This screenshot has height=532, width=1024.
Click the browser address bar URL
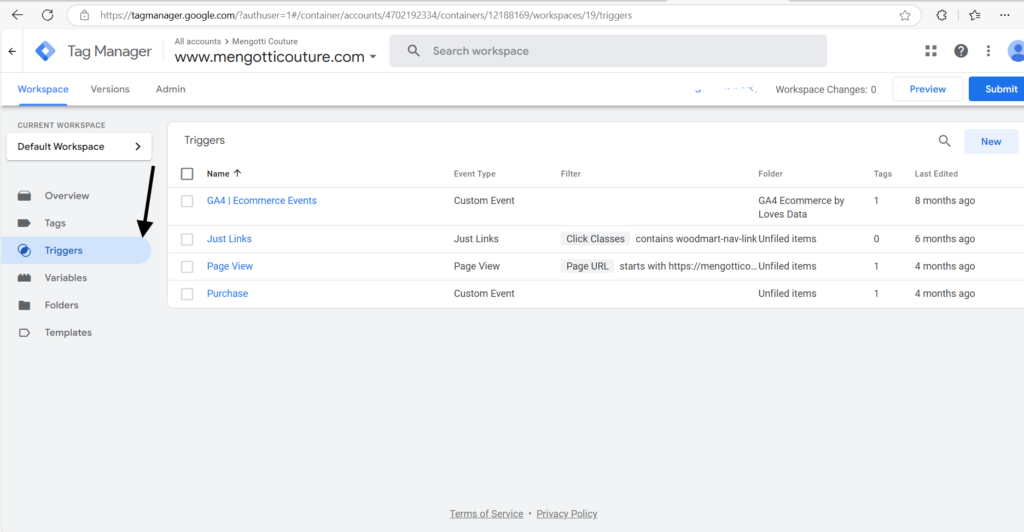(366, 15)
